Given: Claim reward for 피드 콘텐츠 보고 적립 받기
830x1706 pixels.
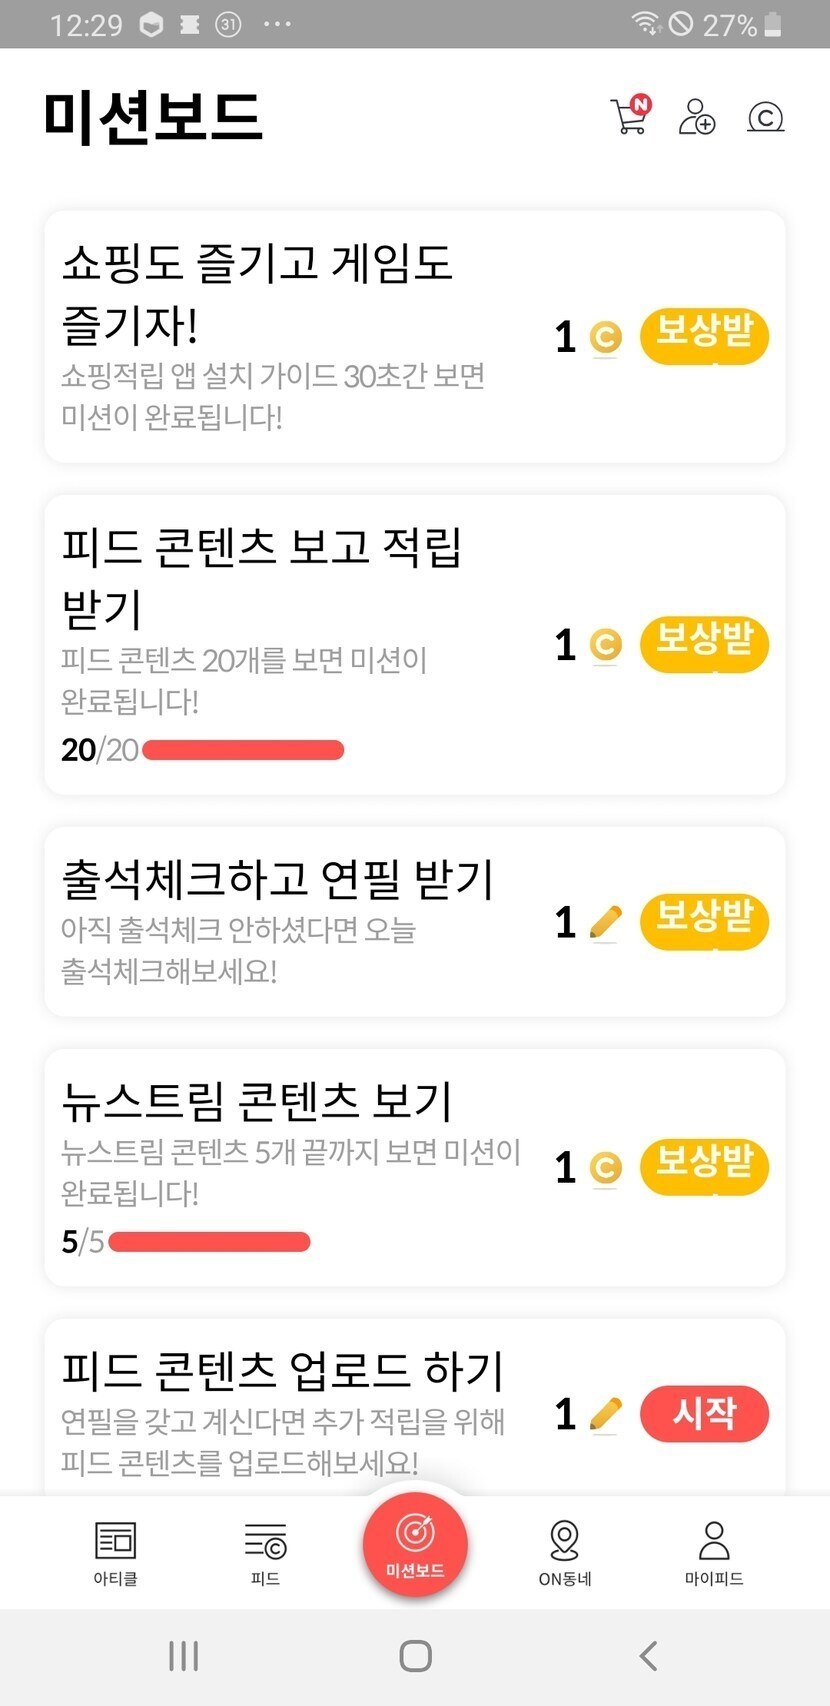Looking at the screenshot, I should (704, 644).
